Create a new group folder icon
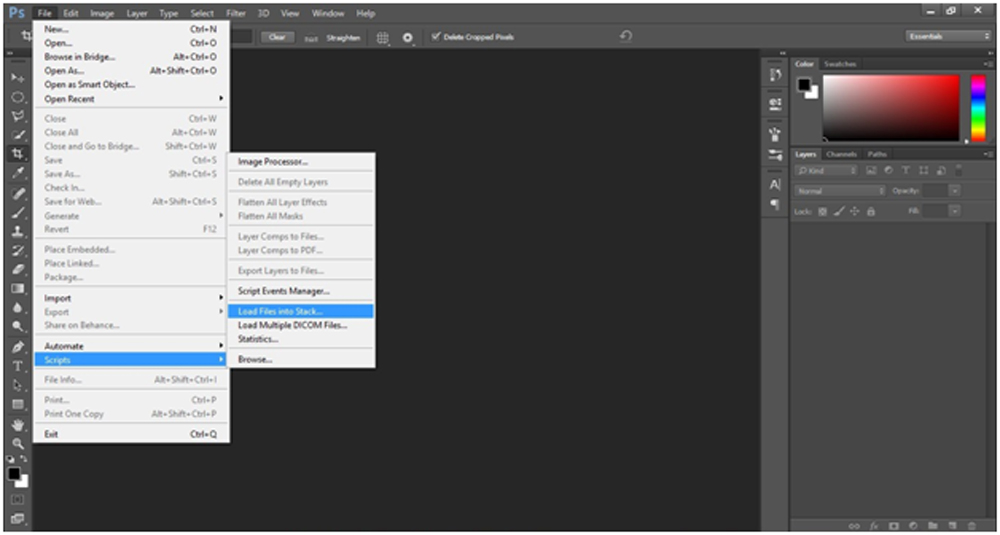 click(933, 525)
